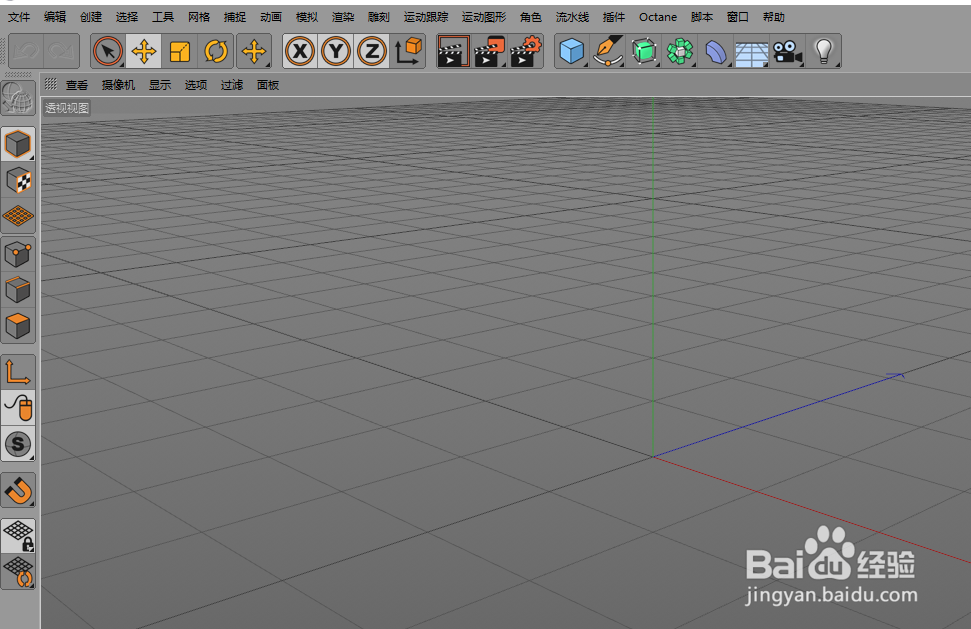Toggle the coordinate system icon
This screenshot has width=971, height=629.
point(408,51)
